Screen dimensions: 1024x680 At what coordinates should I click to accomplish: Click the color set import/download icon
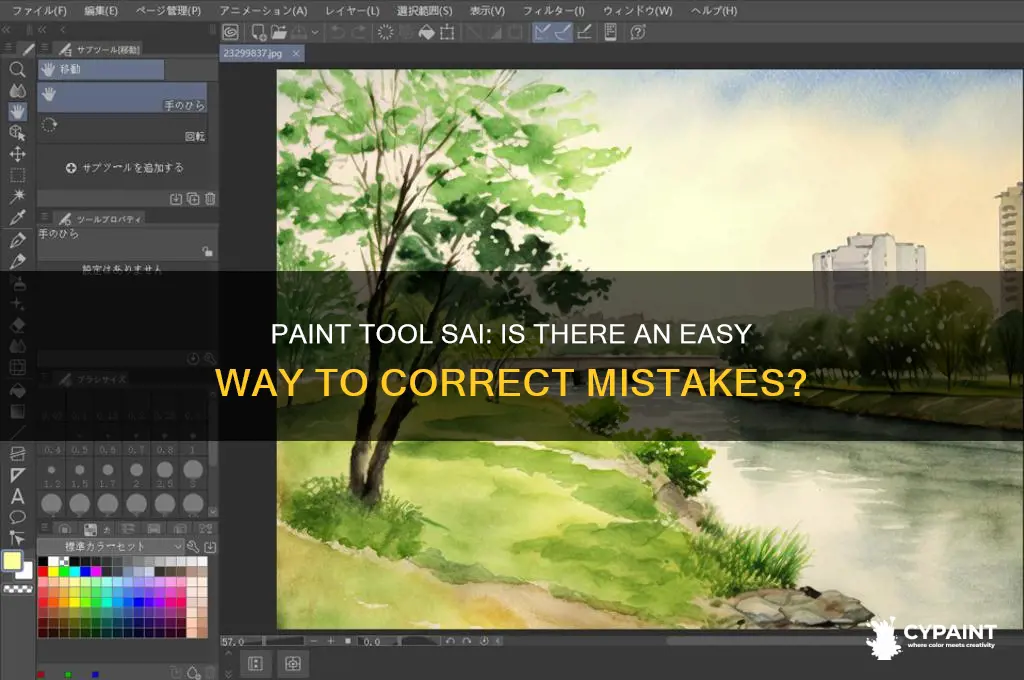pyautogui.click(x=210, y=546)
